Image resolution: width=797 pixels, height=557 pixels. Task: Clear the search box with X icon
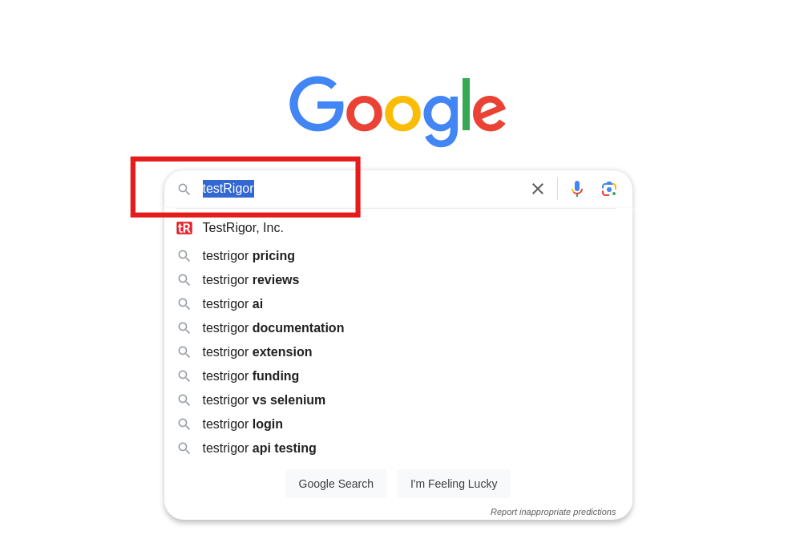coord(537,189)
